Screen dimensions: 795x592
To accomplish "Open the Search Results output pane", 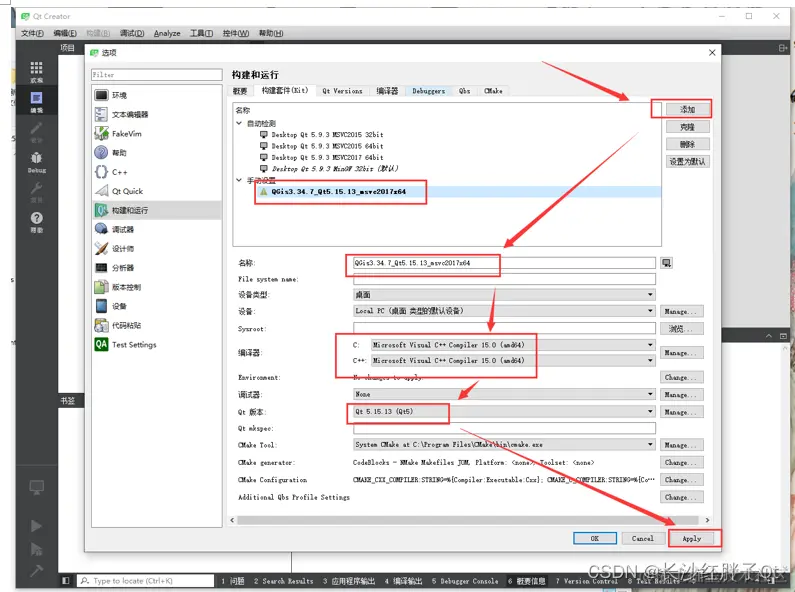I will [283, 581].
